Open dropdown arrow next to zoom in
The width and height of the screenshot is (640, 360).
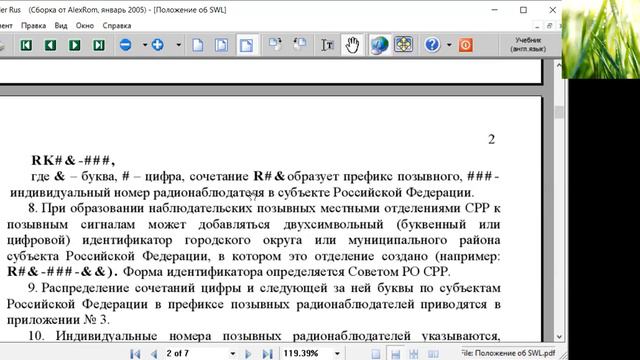178,45
